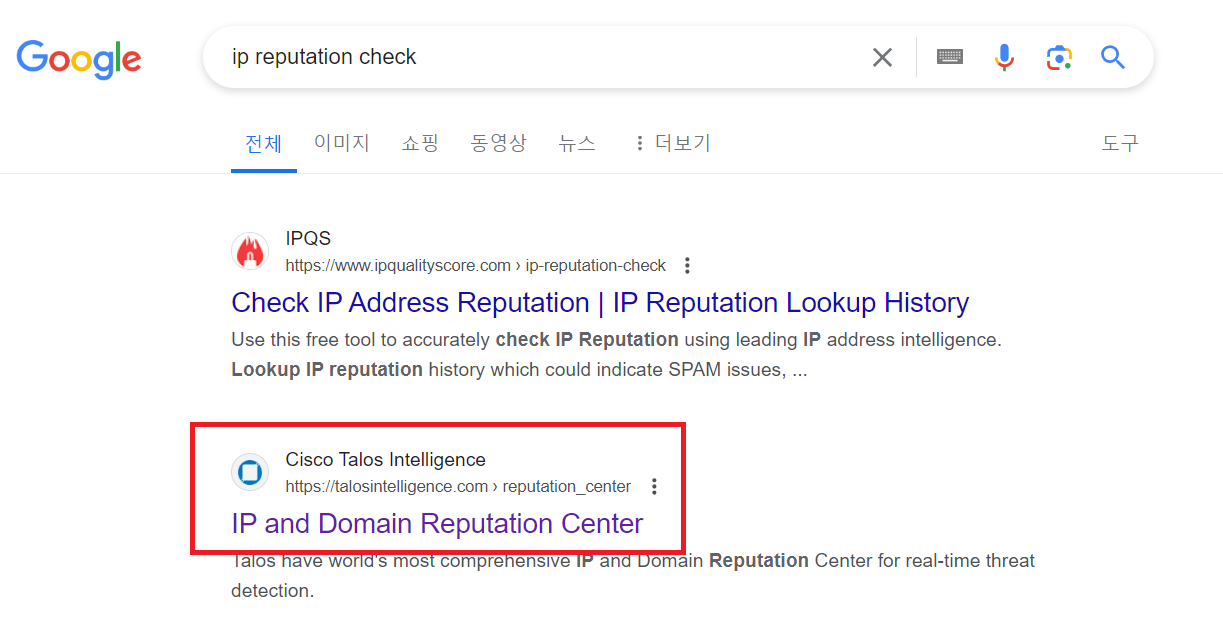
Task: Click the ipqualityscore.com URL breadcrumb
Action: coord(475,265)
